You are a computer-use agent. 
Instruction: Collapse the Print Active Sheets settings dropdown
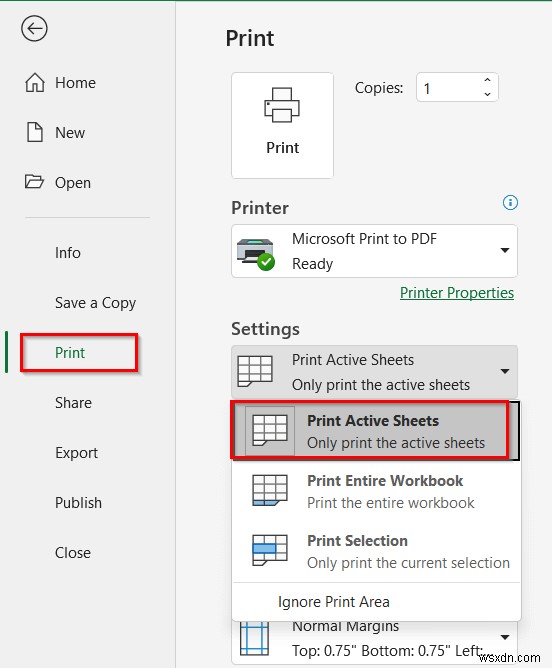coord(505,371)
